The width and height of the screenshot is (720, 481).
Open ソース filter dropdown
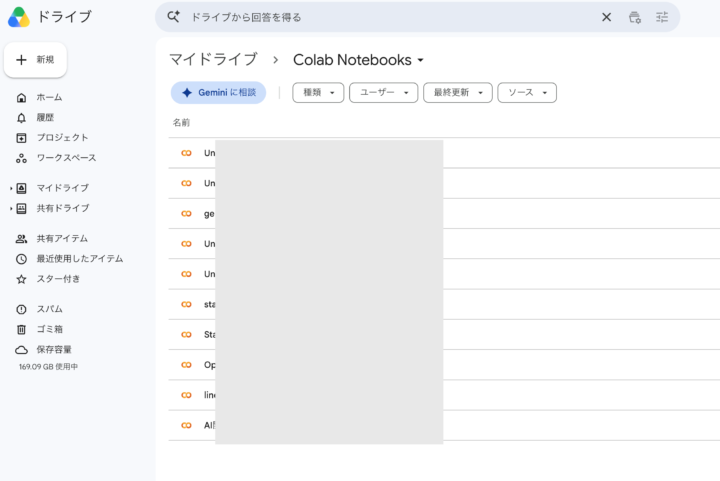[527, 93]
